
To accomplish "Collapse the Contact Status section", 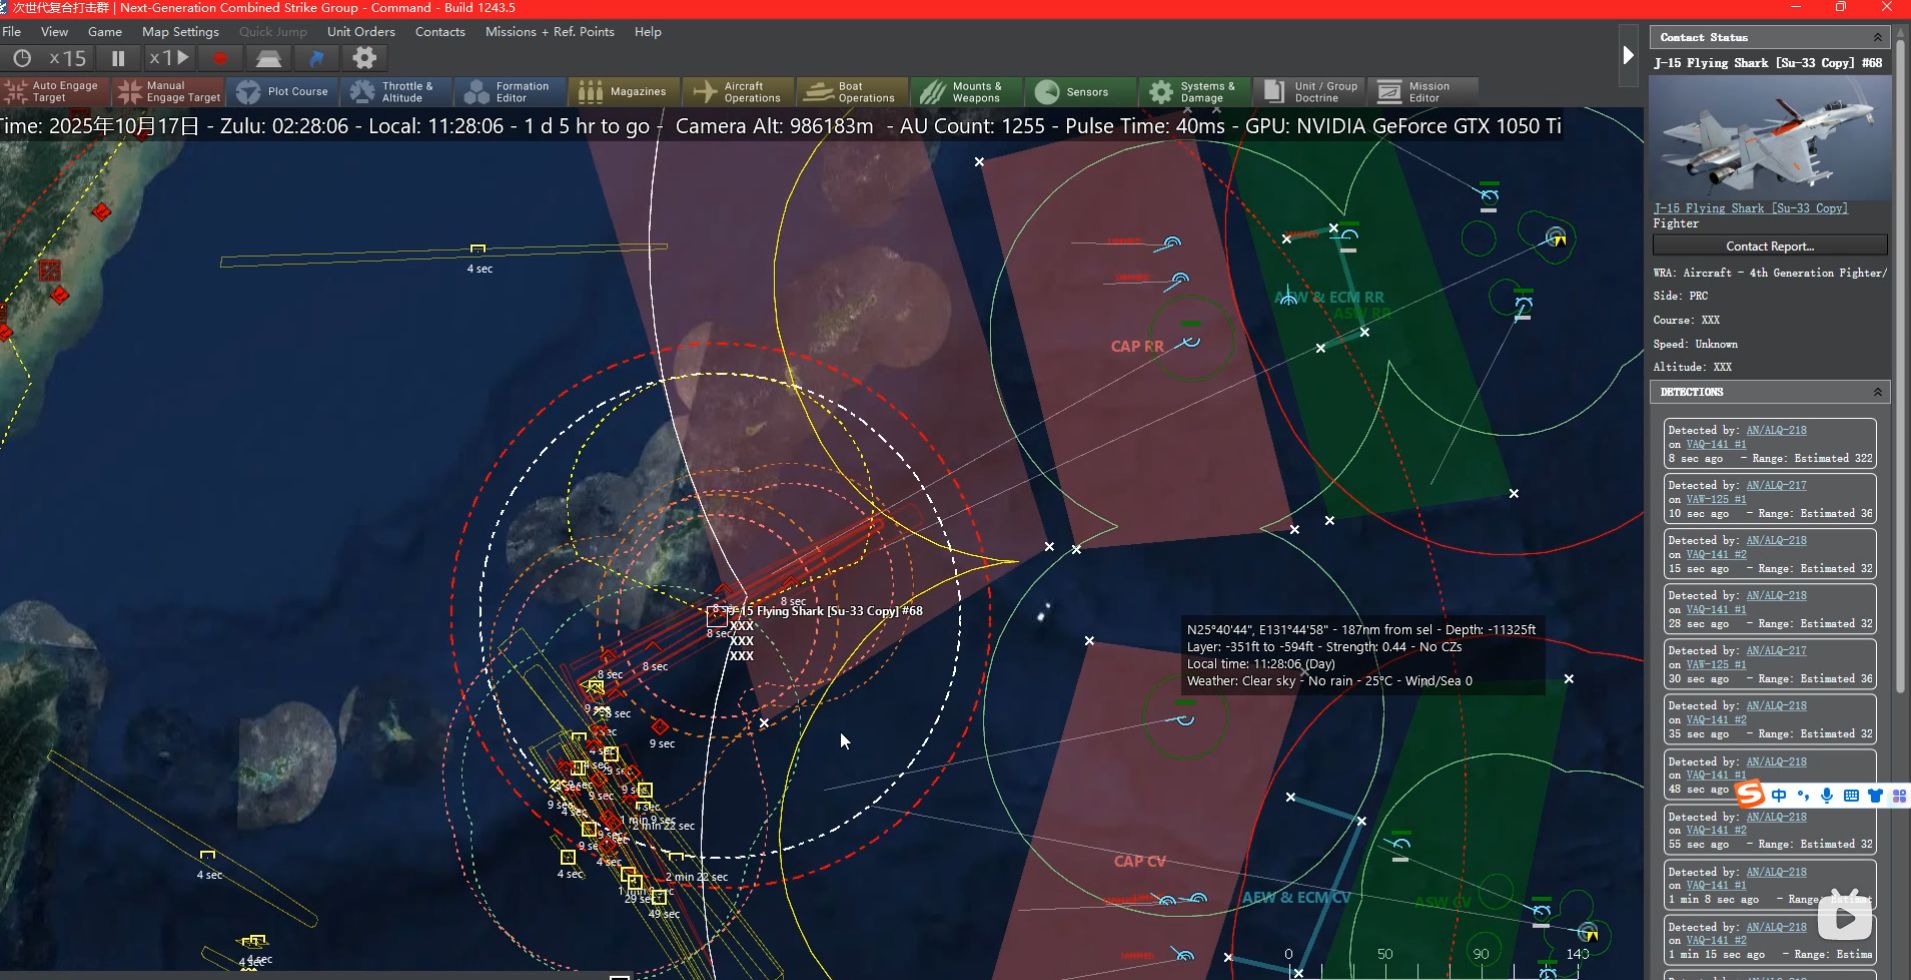I will point(1877,37).
